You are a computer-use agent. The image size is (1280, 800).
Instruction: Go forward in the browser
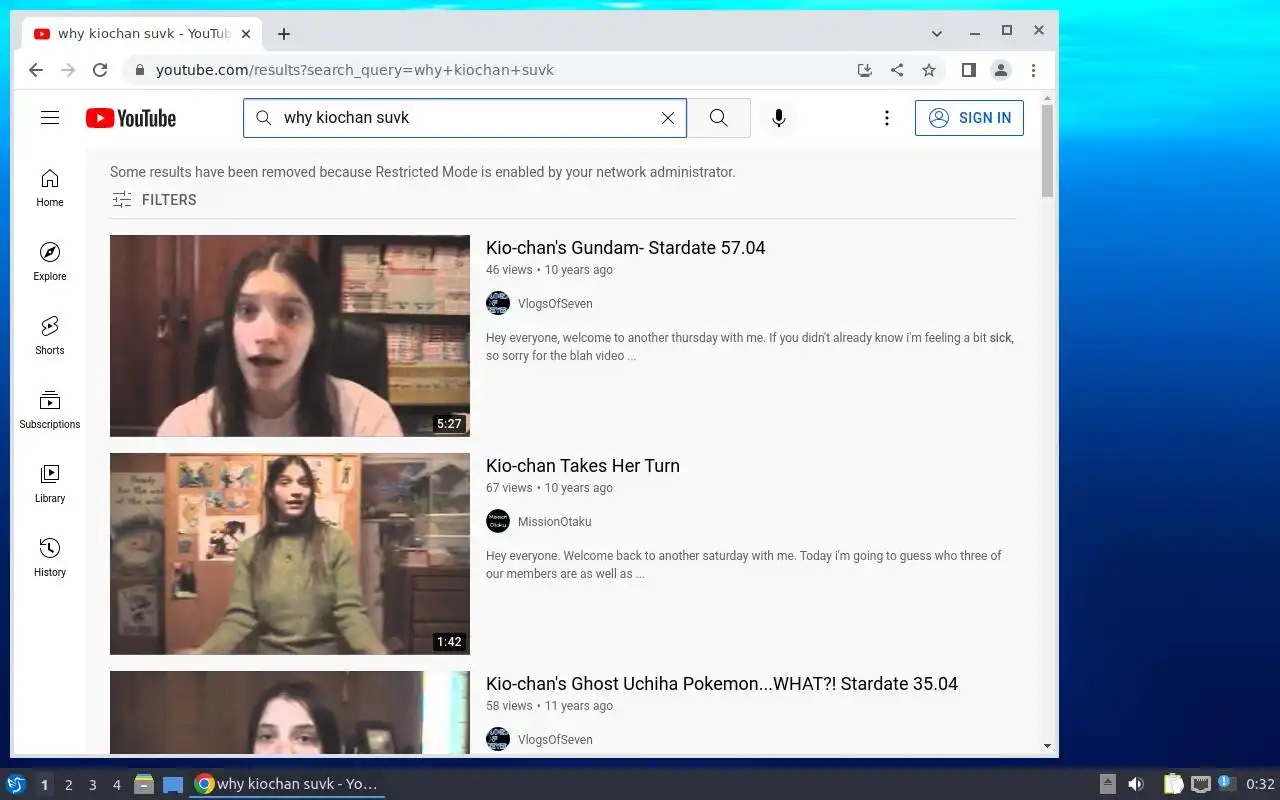pos(68,70)
